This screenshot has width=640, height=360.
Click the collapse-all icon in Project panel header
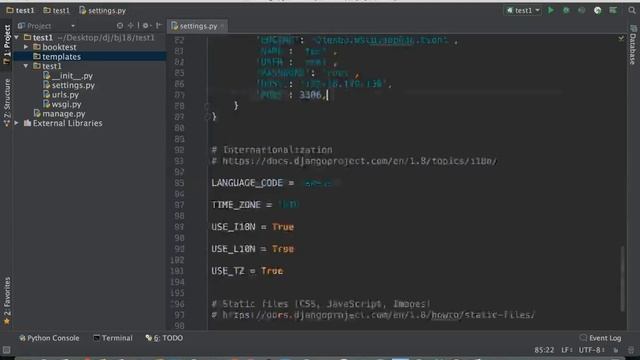point(131,26)
